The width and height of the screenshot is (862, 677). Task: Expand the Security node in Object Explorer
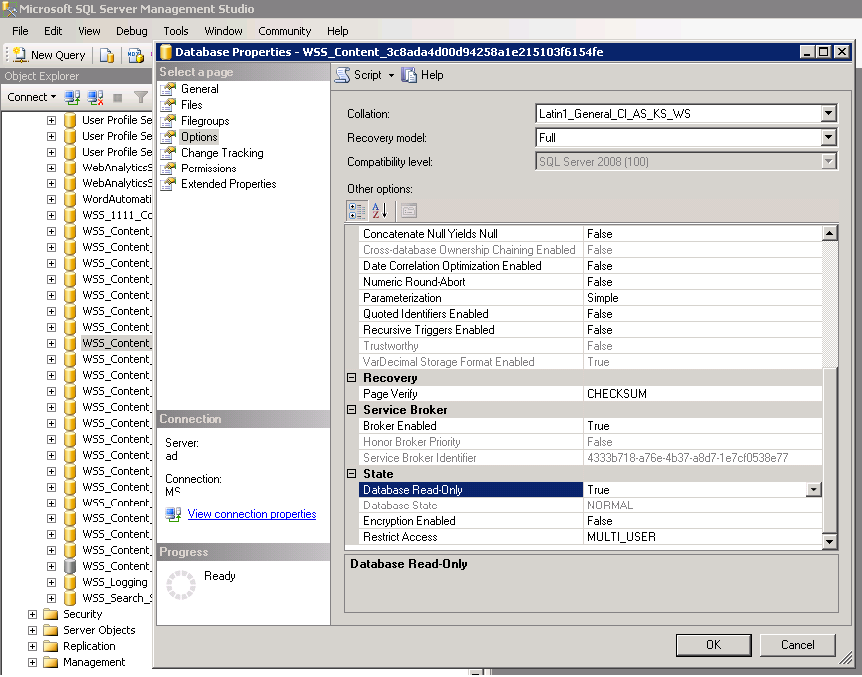[x=31, y=614]
